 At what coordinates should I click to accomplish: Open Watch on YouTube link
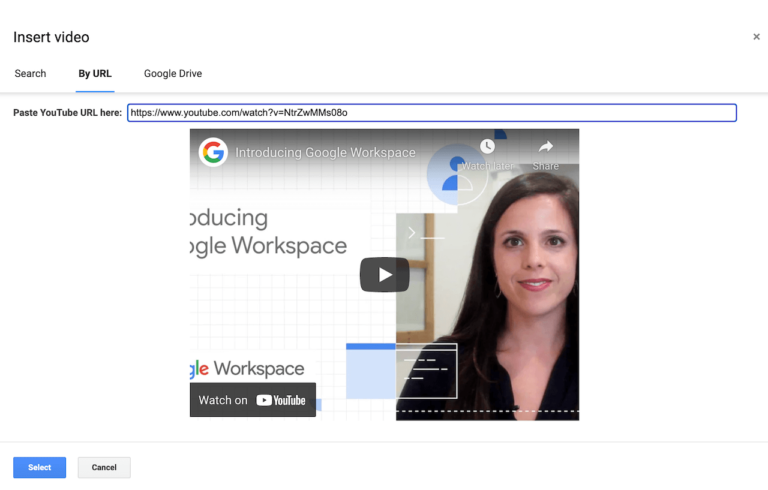(x=253, y=400)
